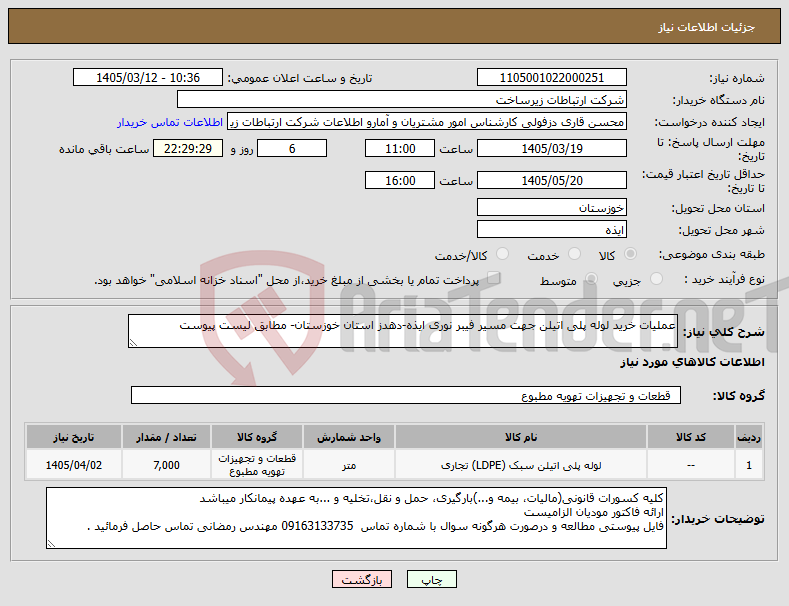Screen dimensions: 789x606
Task: Click the general description text area
Action: pos(403,331)
